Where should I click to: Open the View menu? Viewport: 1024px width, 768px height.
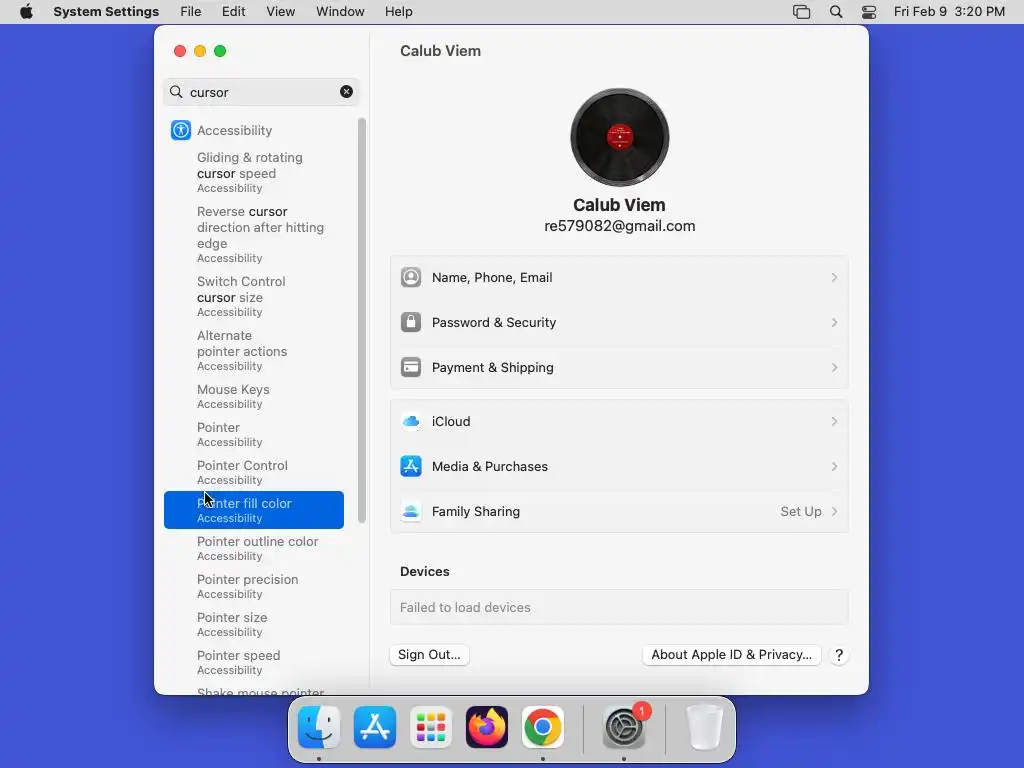(x=280, y=12)
